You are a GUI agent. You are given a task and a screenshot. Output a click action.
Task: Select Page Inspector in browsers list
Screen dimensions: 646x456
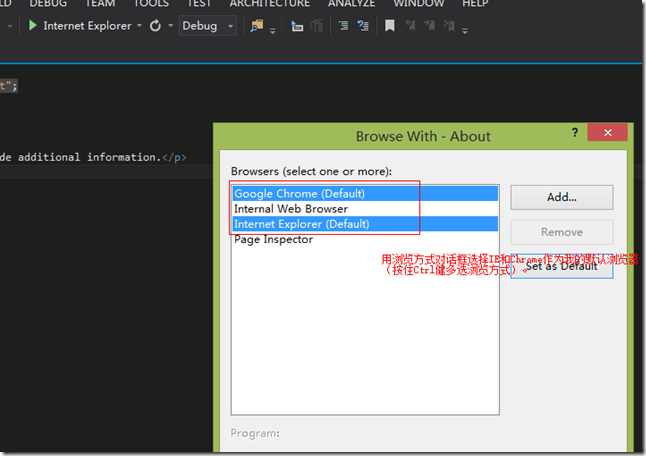point(273,240)
